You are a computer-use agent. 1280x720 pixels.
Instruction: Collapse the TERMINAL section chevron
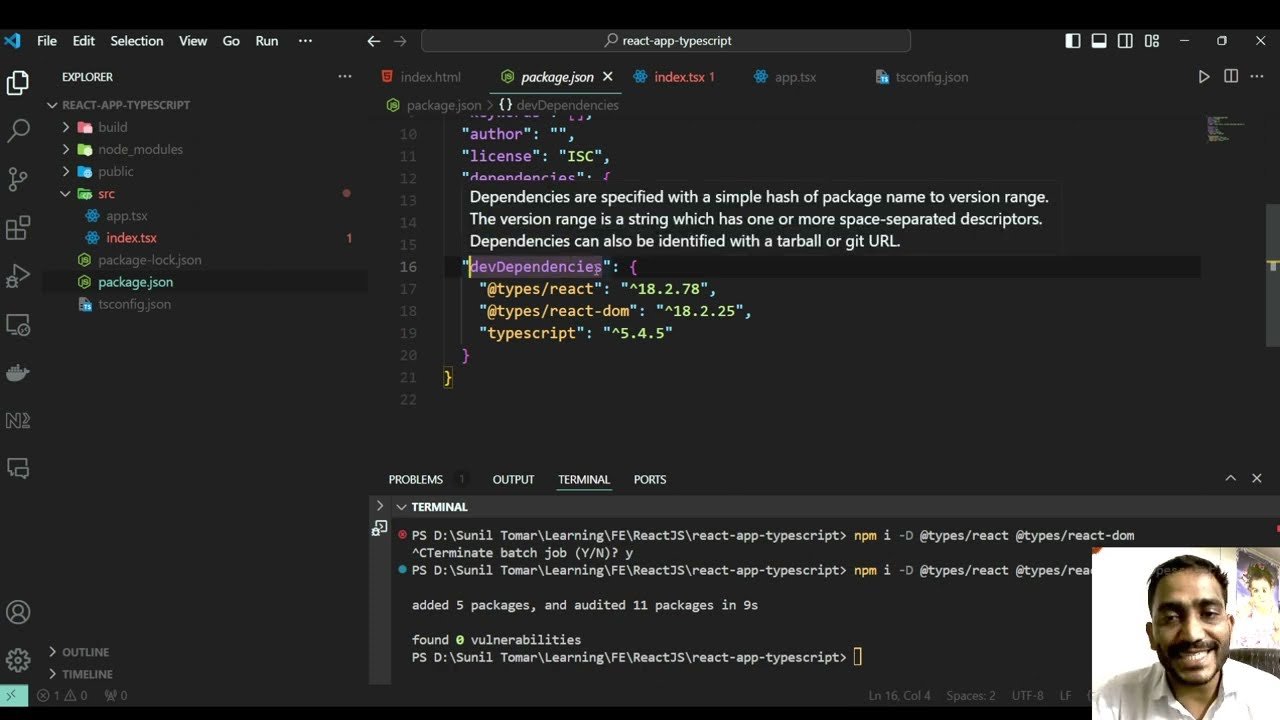click(x=401, y=507)
